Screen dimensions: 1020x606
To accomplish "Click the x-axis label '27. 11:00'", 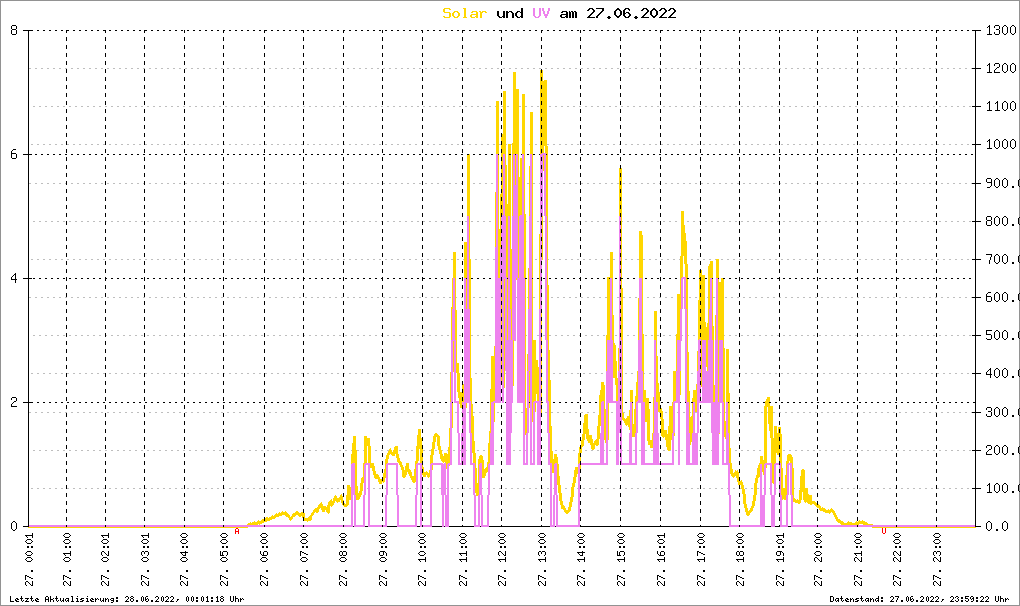I will coord(463,560).
